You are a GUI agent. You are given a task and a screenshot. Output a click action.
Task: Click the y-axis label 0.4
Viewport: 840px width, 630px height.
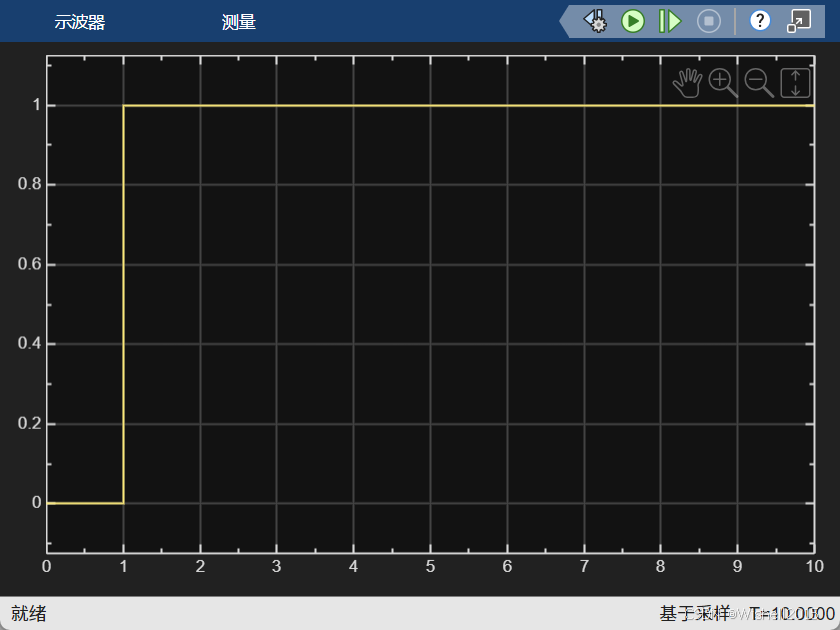29,343
